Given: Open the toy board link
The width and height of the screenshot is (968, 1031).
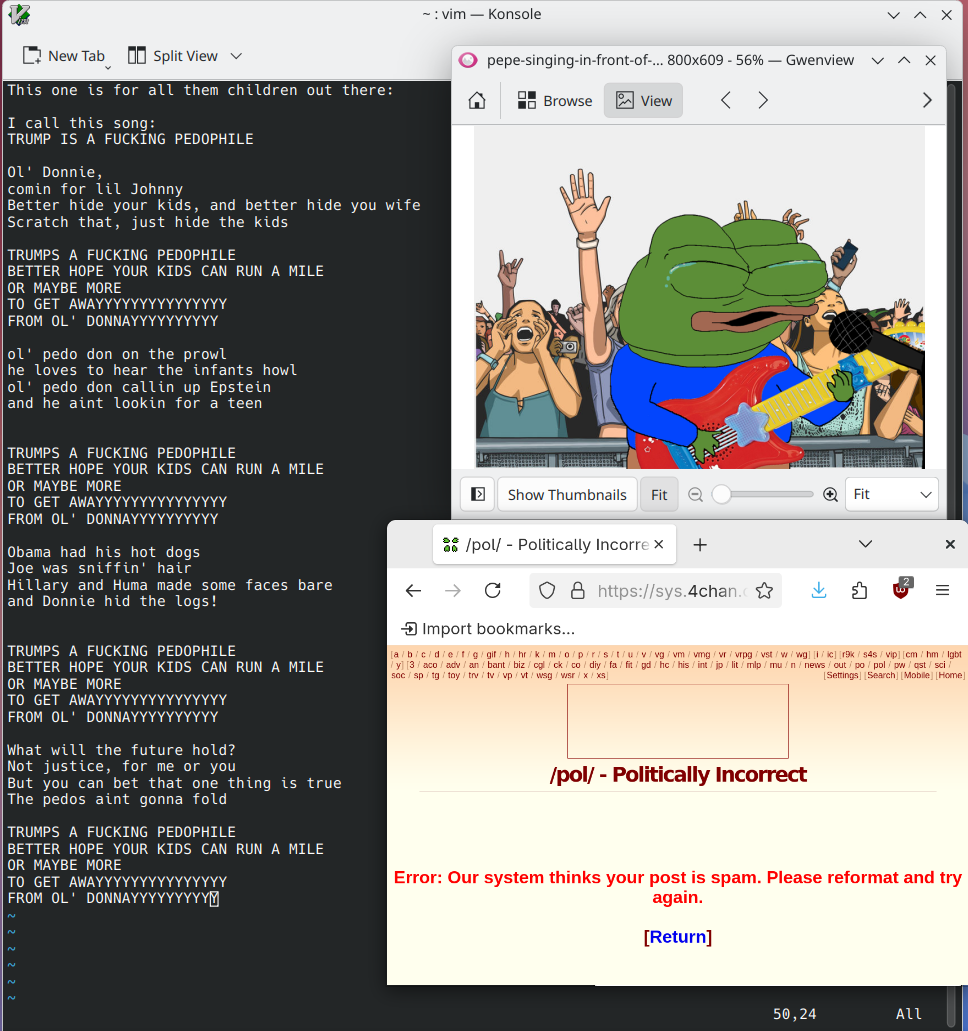Looking at the screenshot, I should (454, 675).
